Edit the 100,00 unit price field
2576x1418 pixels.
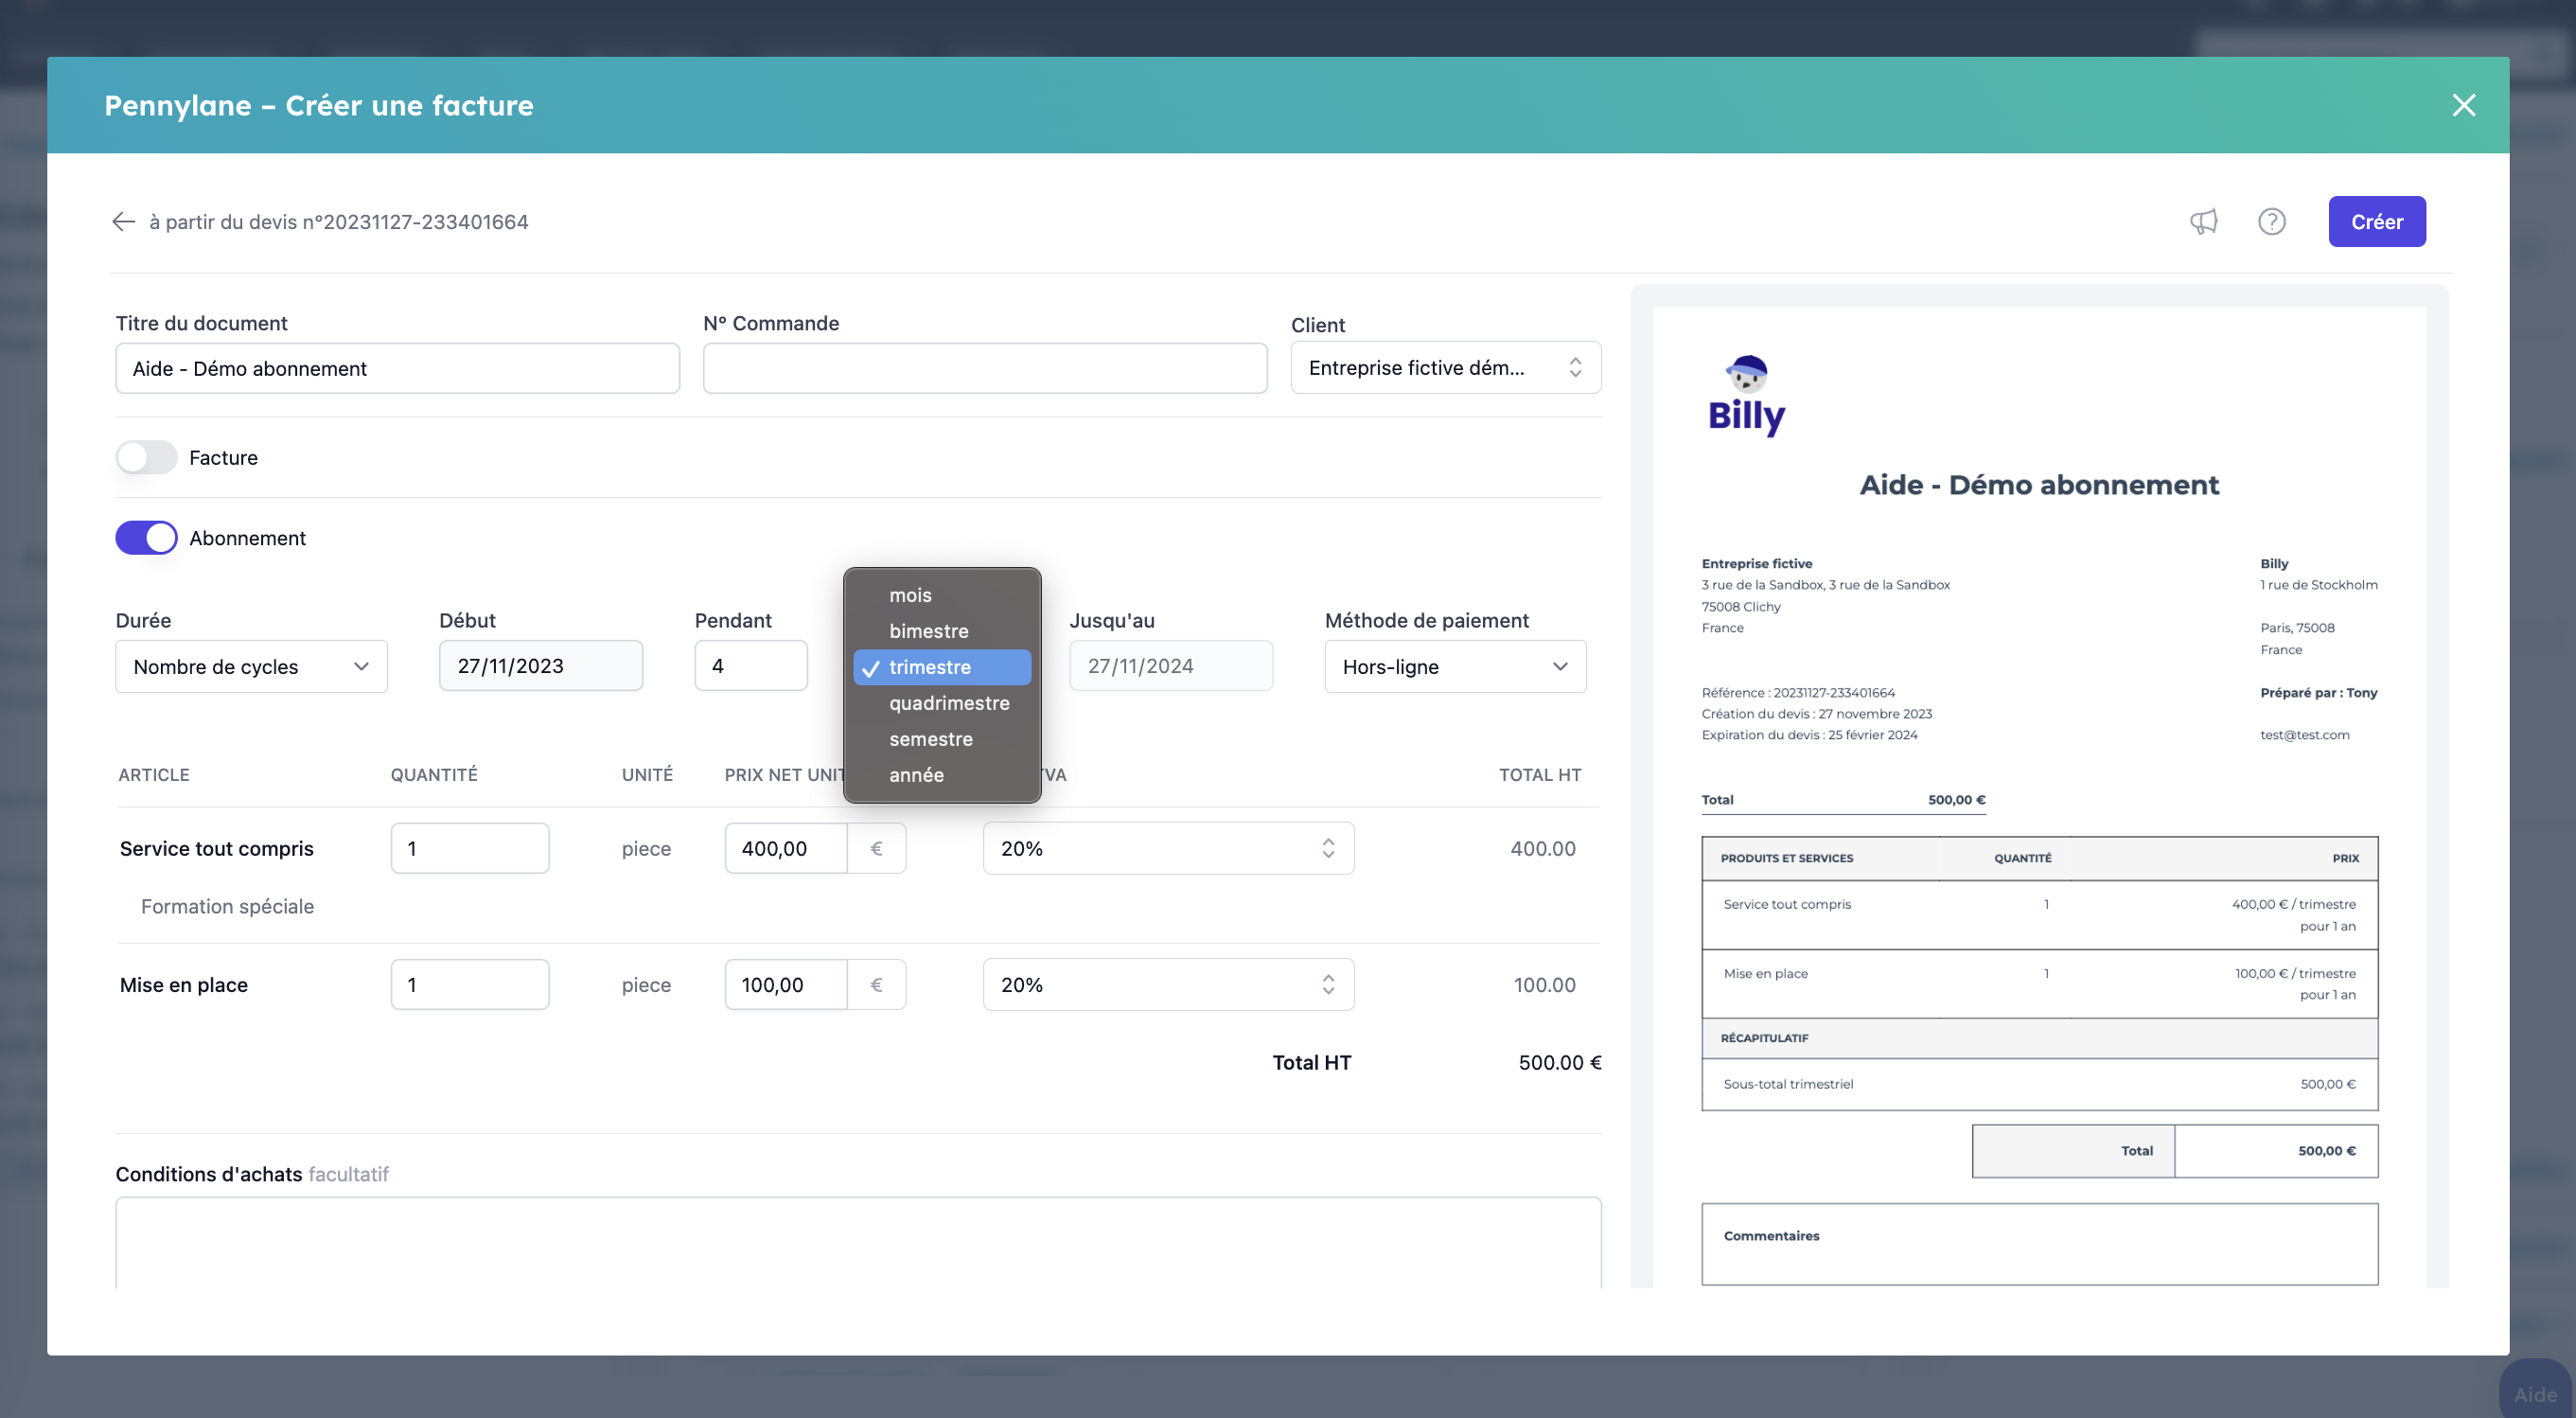point(786,985)
